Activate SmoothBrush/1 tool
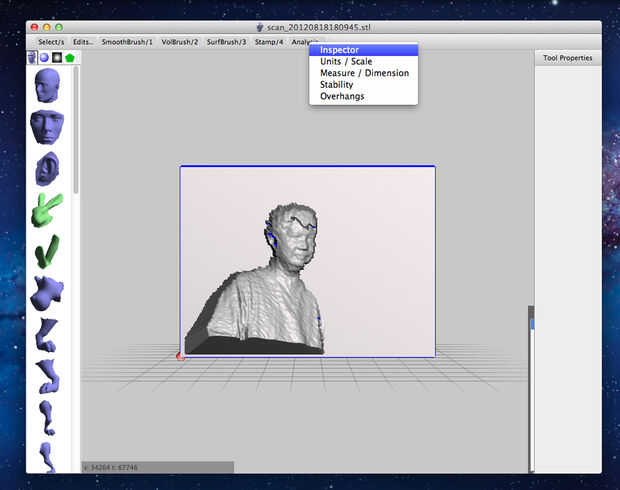 point(127,42)
